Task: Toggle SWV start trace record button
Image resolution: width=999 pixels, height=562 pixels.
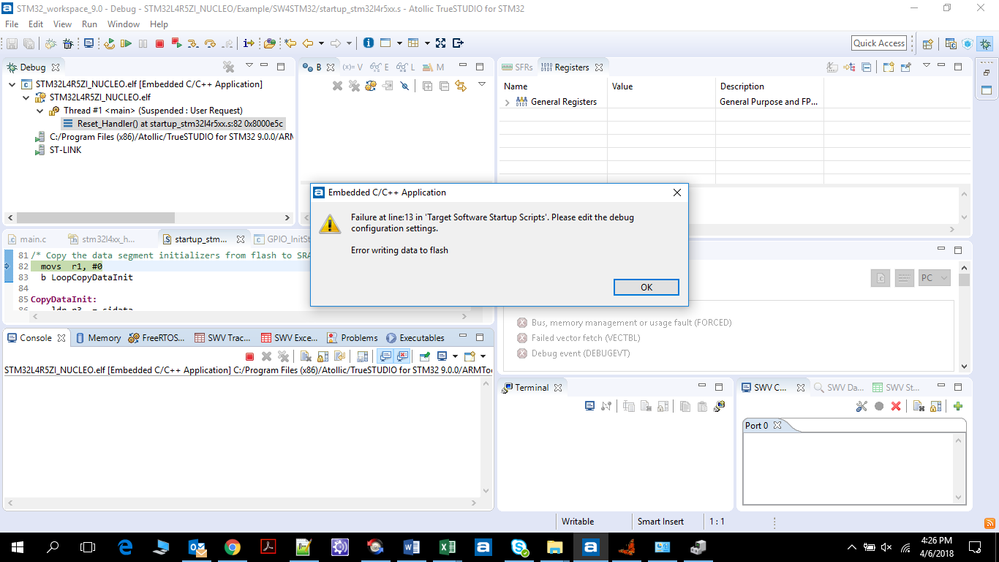Action: pos(879,406)
